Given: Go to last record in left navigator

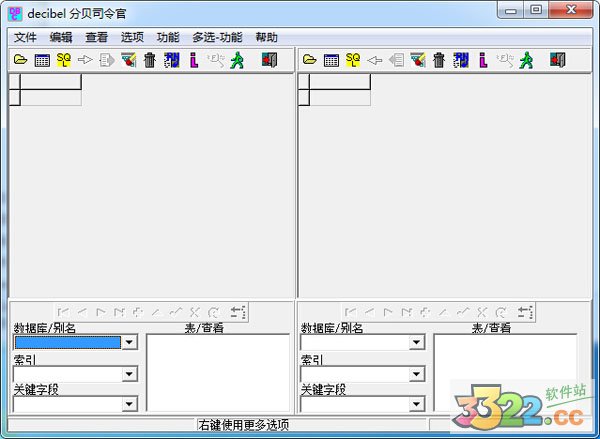Looking at the screenshot, I should point(119,312).
